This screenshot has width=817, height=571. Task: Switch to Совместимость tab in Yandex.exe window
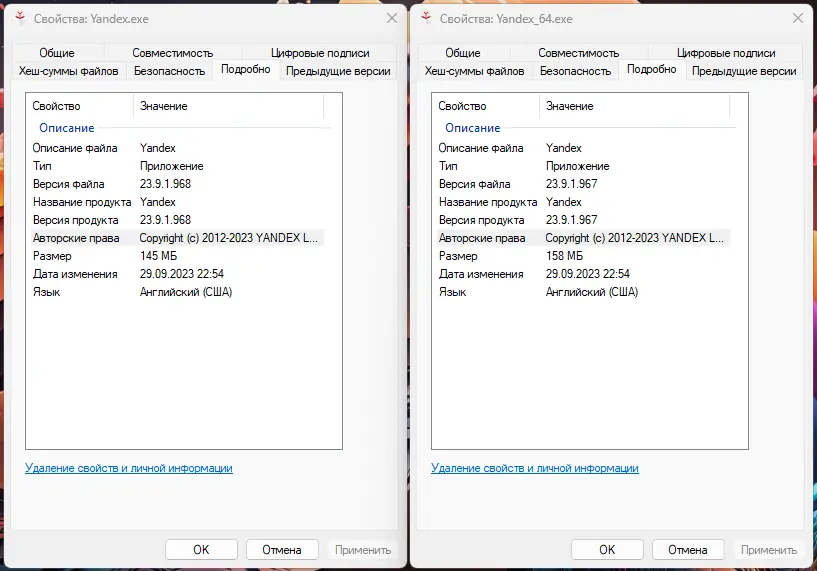(x=172, y=53)
